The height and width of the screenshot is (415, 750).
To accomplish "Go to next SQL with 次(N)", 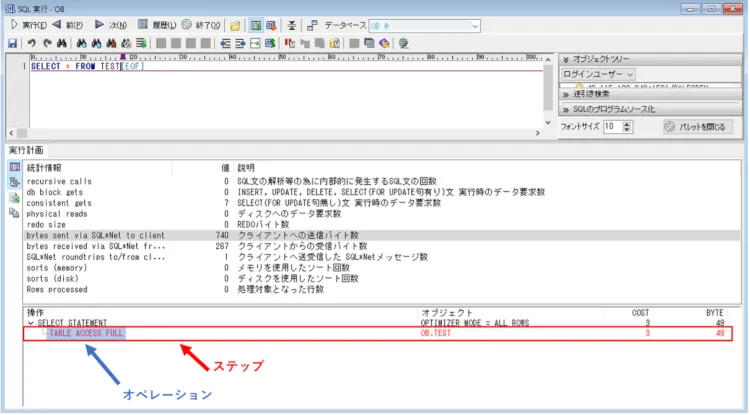I will coord(110,25).
